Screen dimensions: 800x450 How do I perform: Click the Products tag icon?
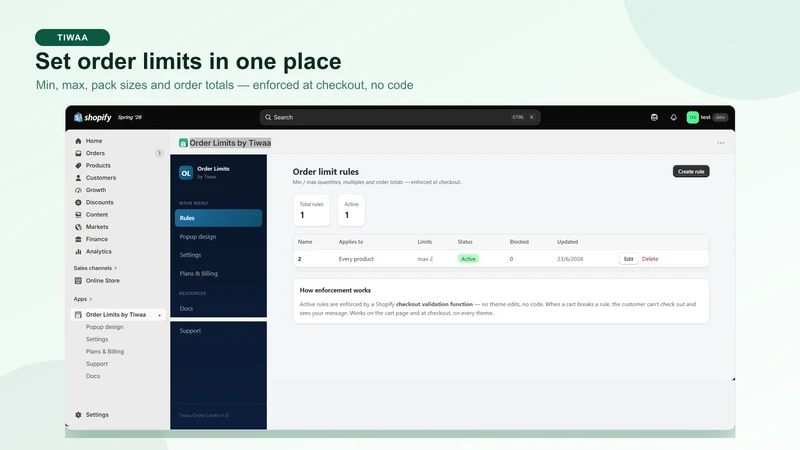coord(78,165)
